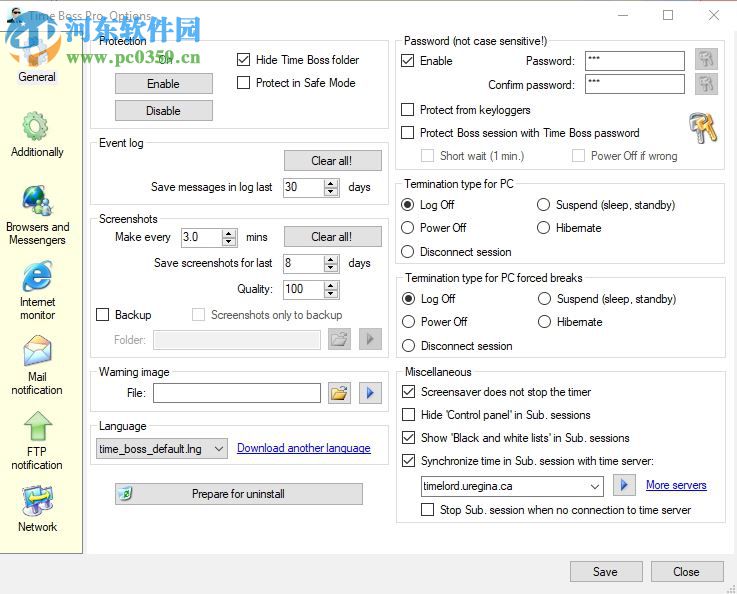Select Hibernate for PC termination type
The height and width of the screenshot is (594, 737).
pyautogui.click(x=543, y=227)
